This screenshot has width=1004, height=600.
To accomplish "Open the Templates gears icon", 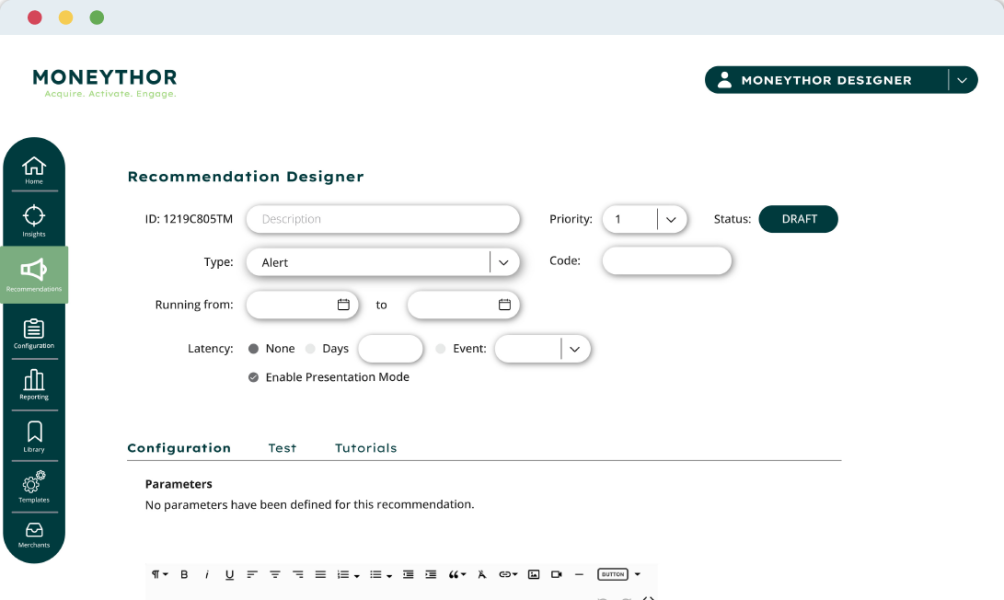I will (34, 487).
